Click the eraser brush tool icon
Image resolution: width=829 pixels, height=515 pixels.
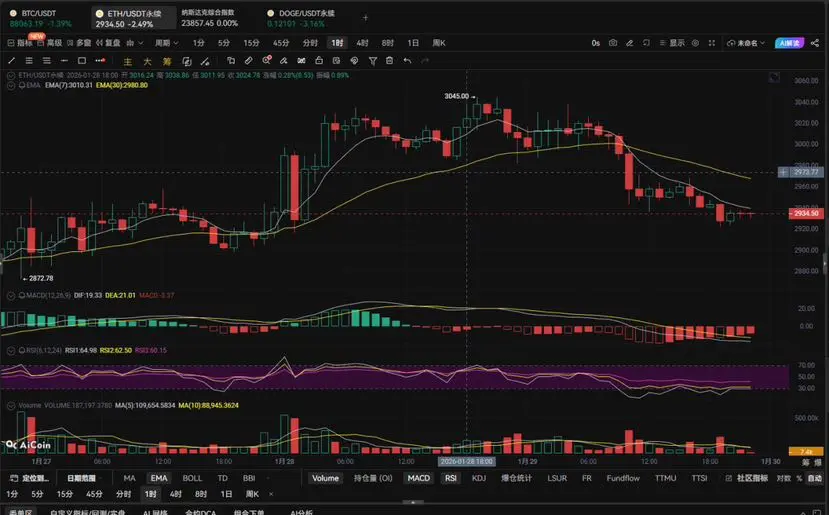click(x=284, y=61)
